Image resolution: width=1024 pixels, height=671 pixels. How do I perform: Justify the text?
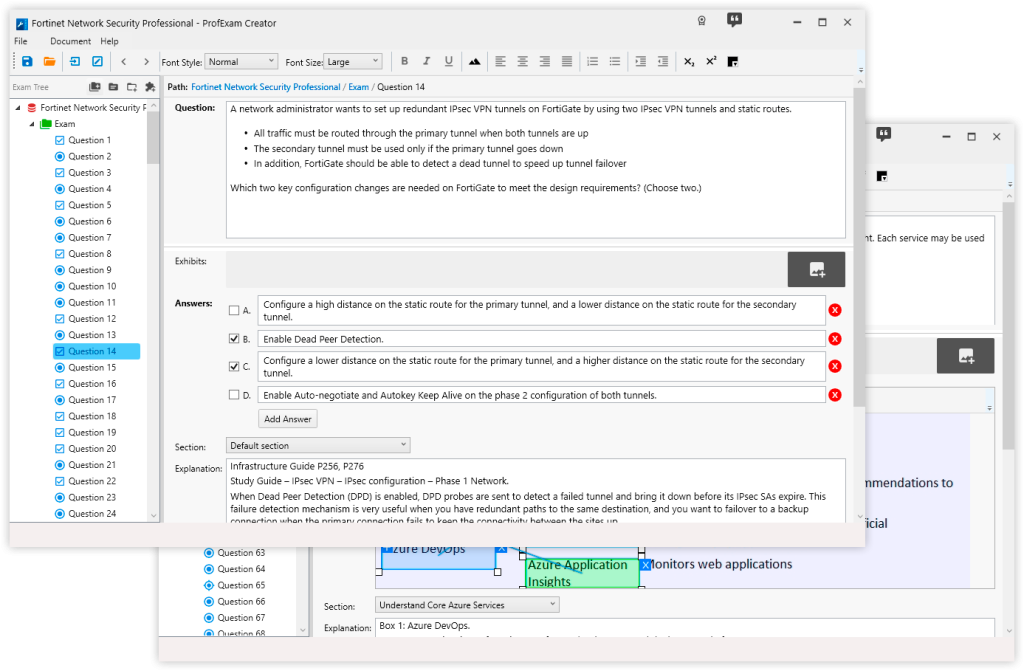pyautogui.click(x=567, y=61)
